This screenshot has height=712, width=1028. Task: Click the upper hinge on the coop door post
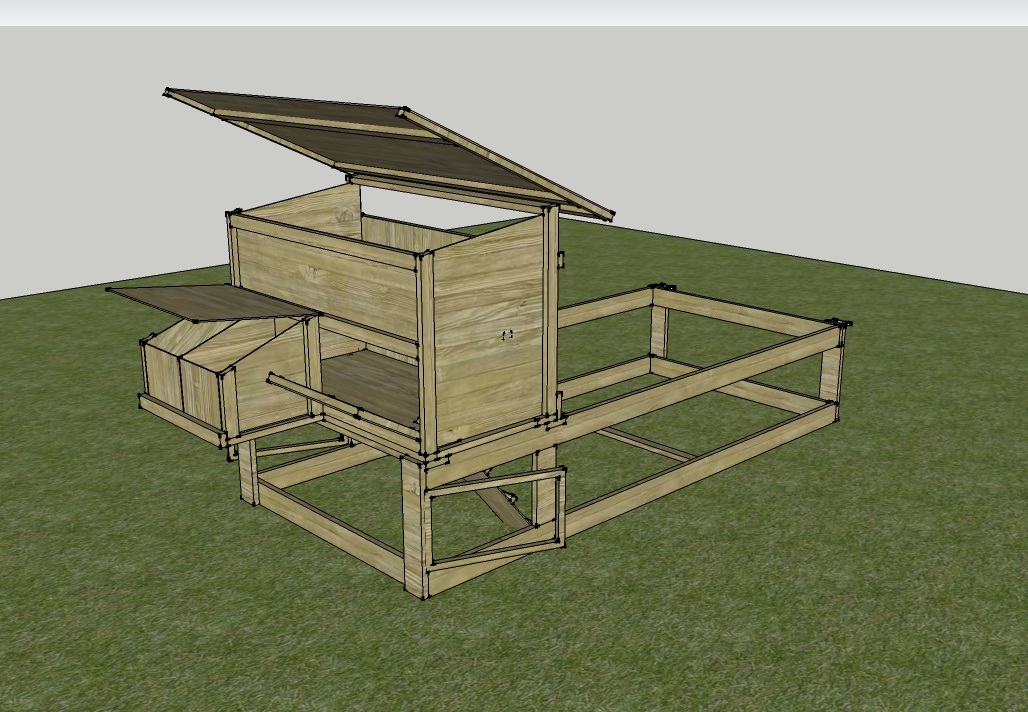pos(561,259)
